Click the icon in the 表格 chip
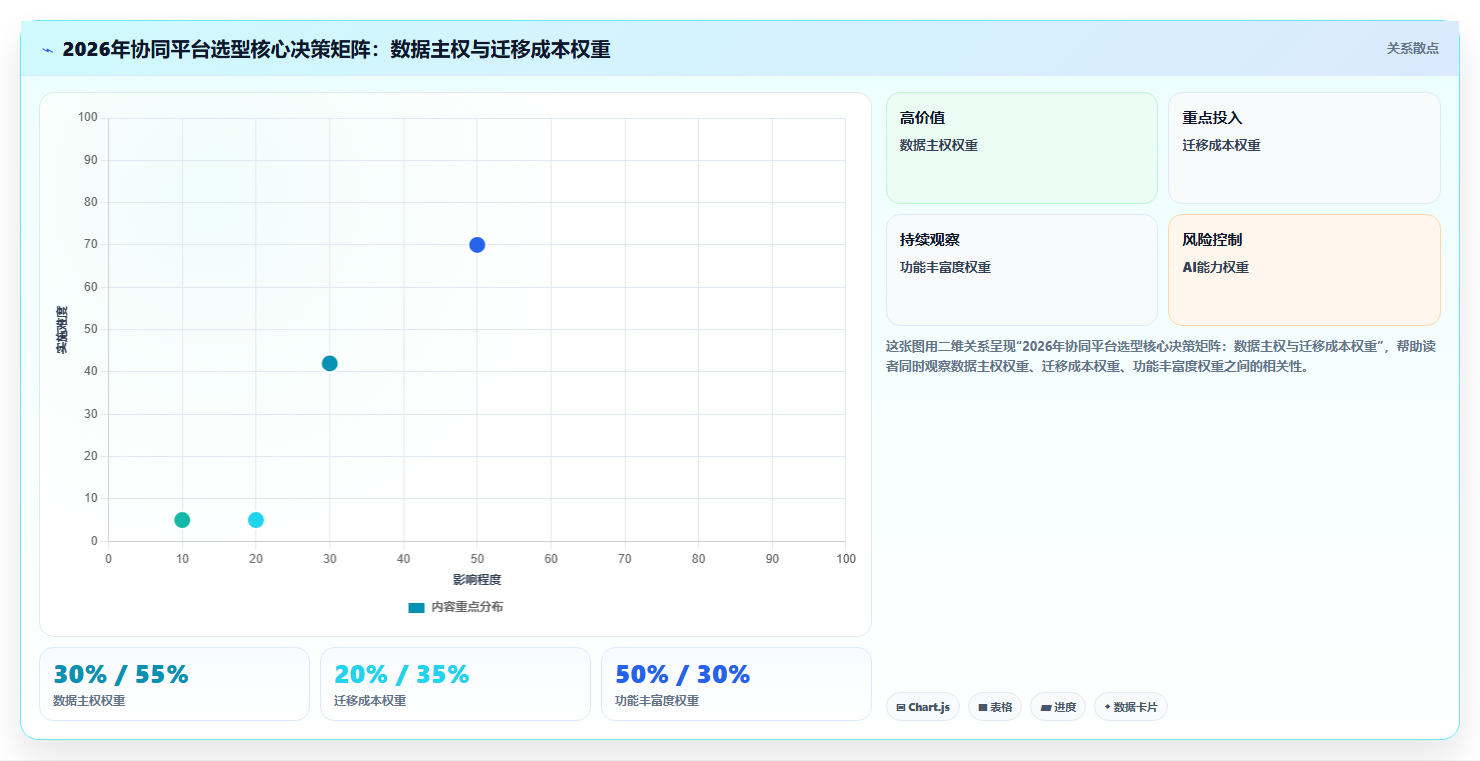Screen dimensions: 1480x761 coord(983,707)
